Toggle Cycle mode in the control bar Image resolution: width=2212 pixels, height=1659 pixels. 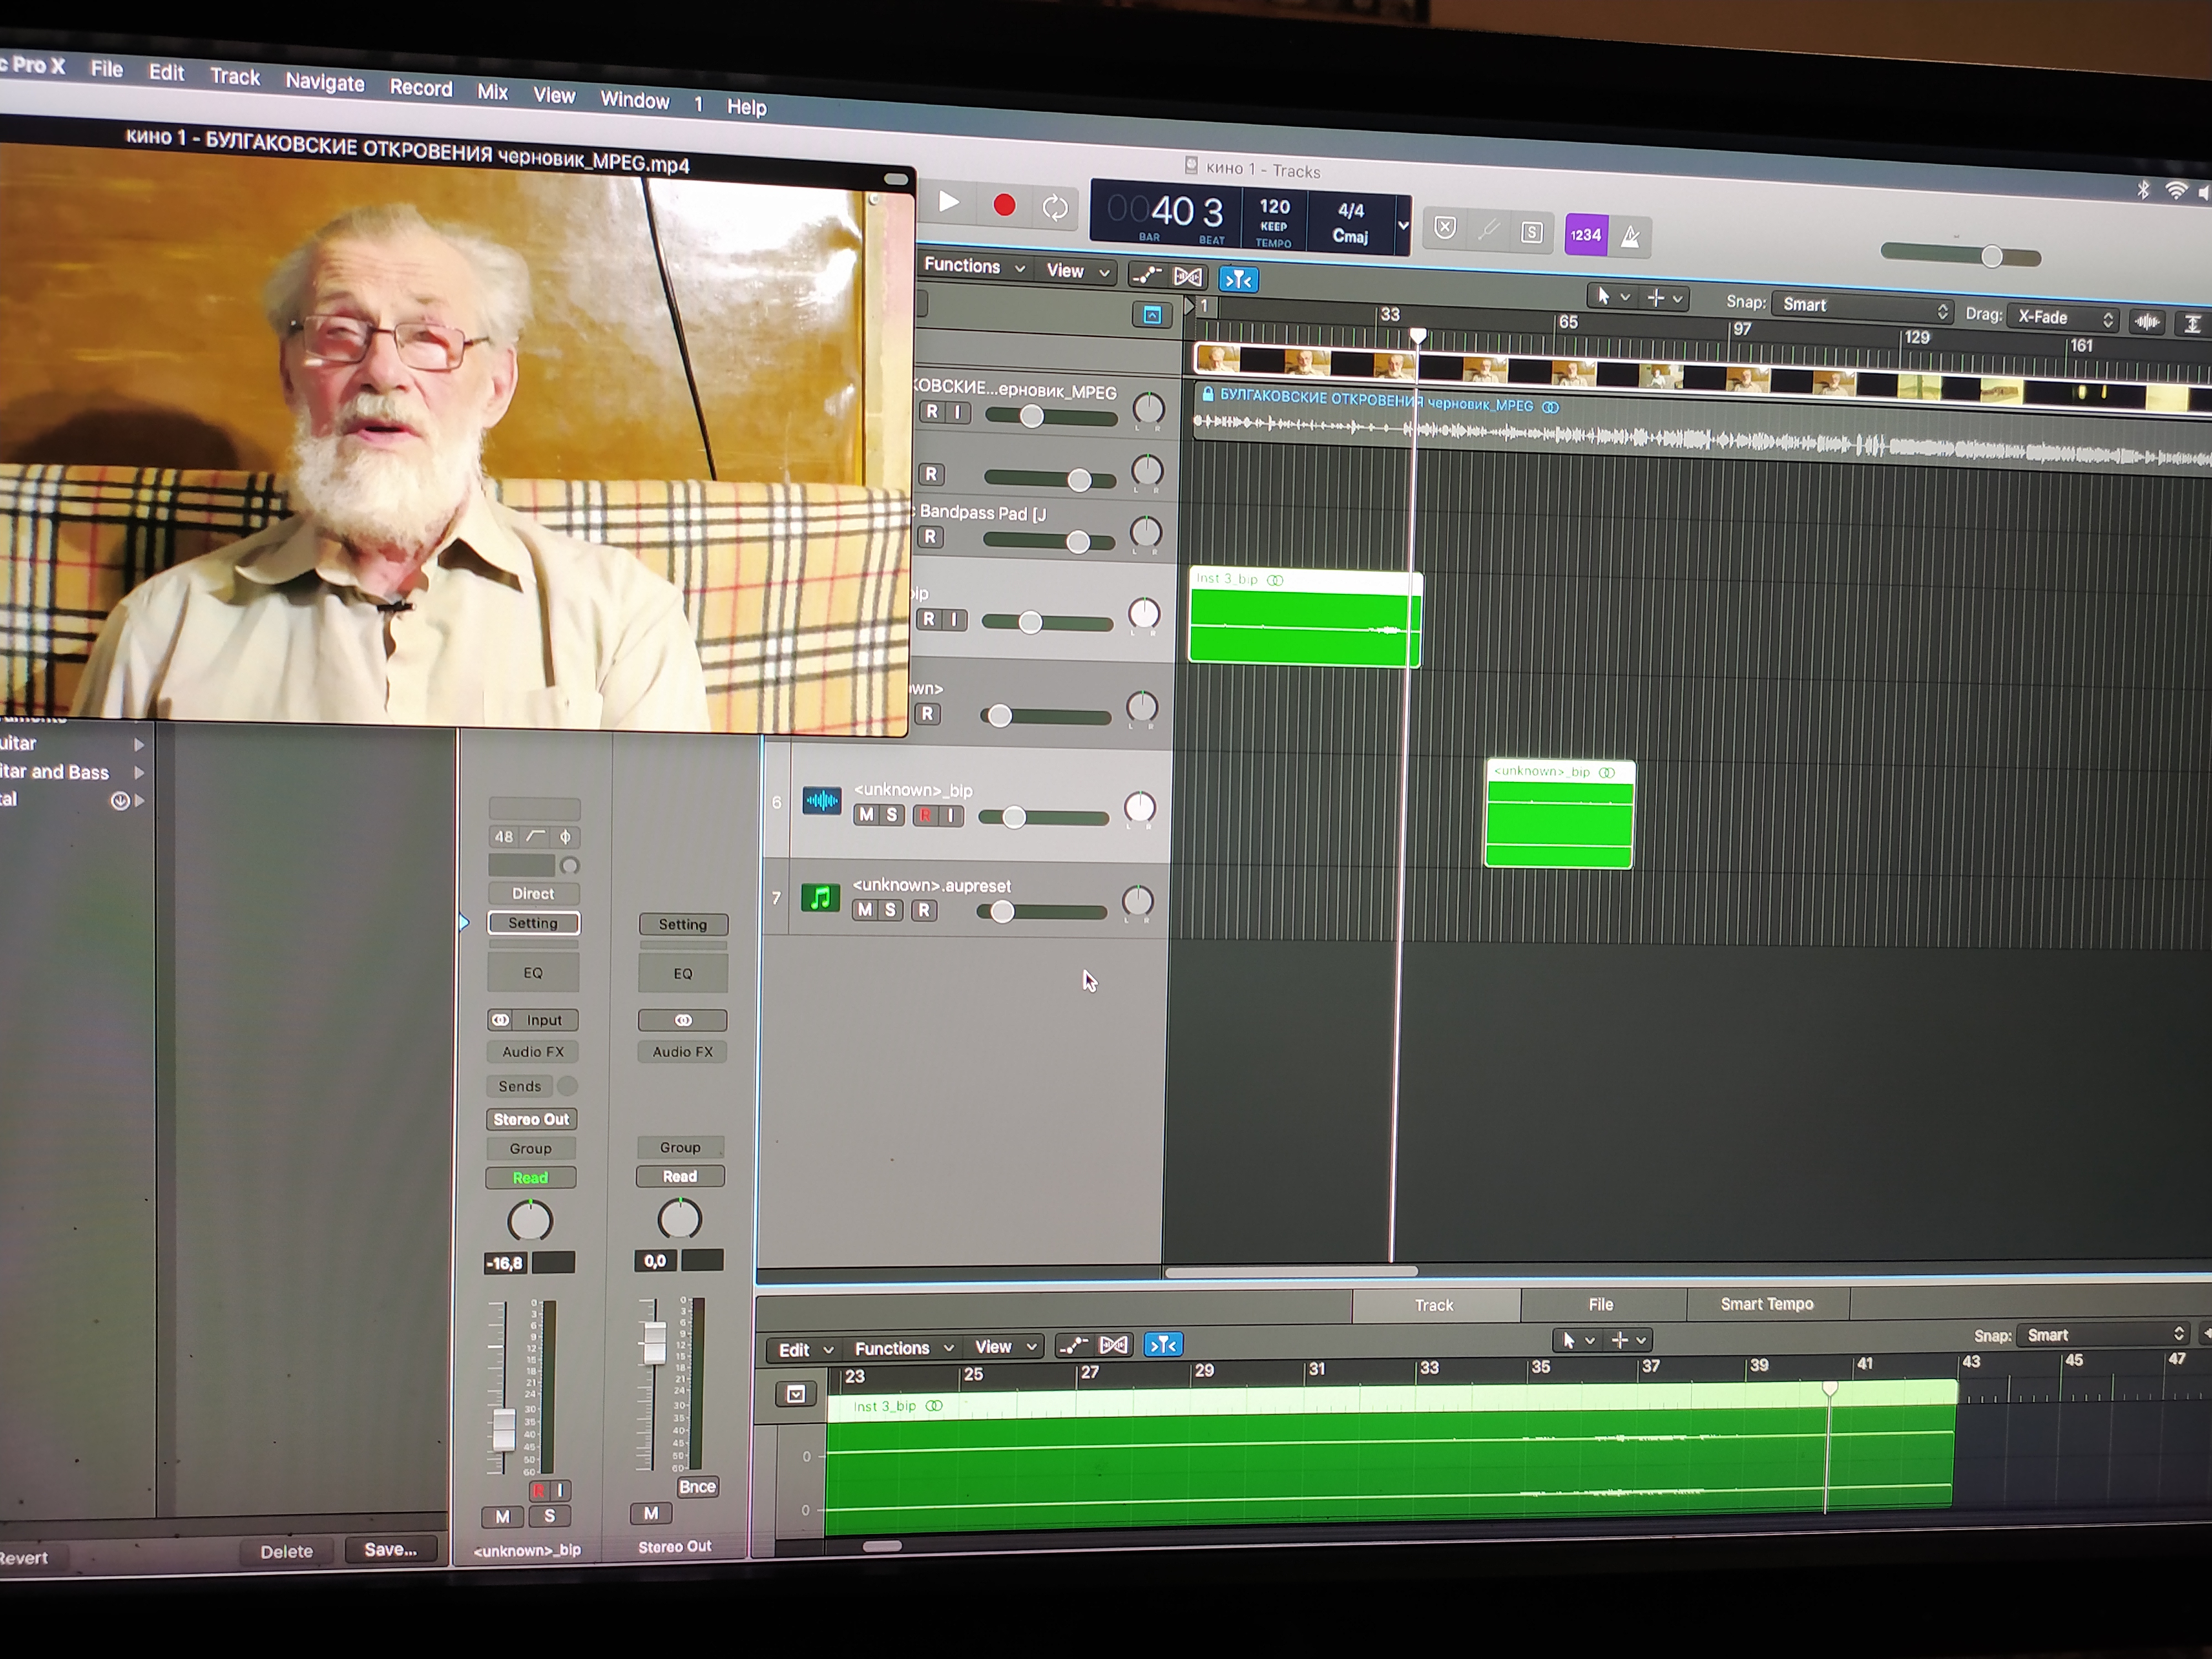(x=1055, y=208)
